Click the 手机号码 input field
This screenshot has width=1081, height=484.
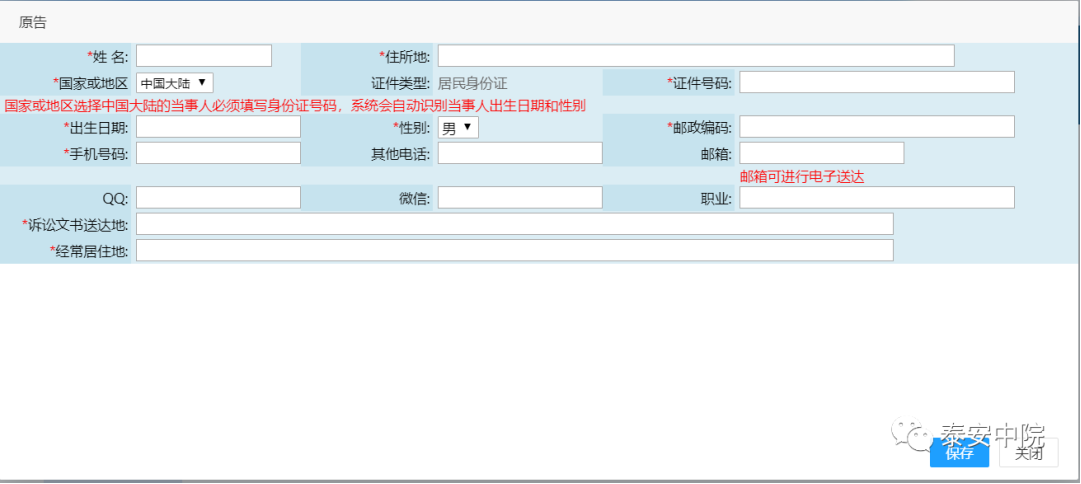(x=219, y=153)
